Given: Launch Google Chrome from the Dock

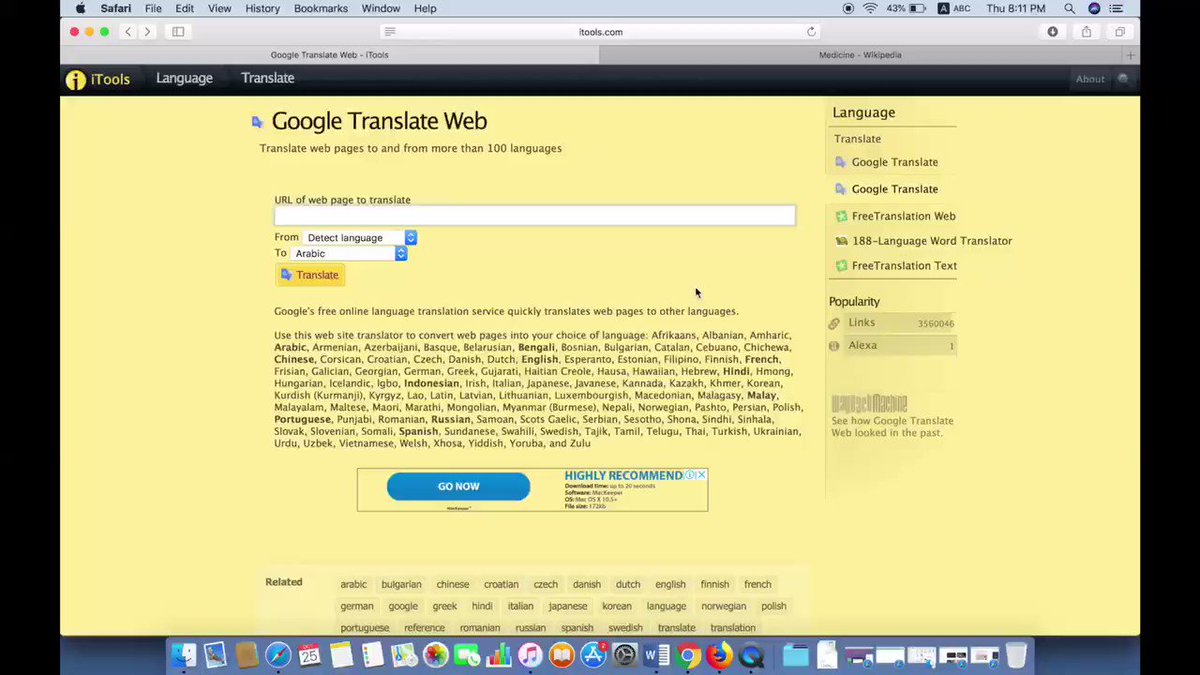Looking at the screenshot, I should click(688, 655).
